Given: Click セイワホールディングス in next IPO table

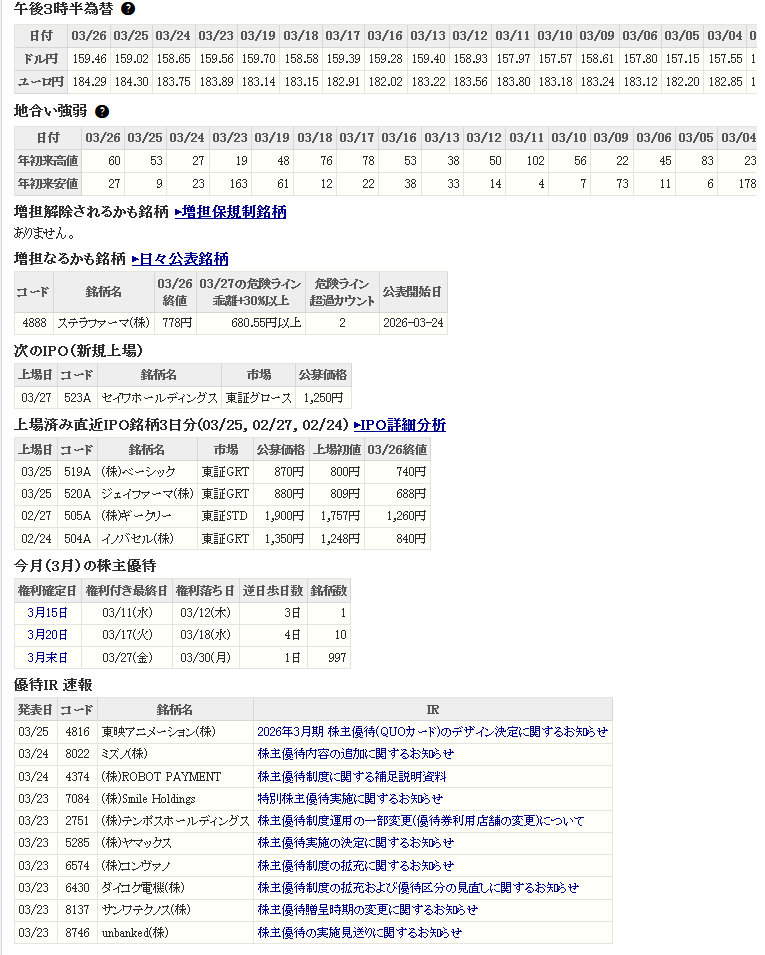Looking at the screenshot, I should pyautogui.click(x=158, y=397).
